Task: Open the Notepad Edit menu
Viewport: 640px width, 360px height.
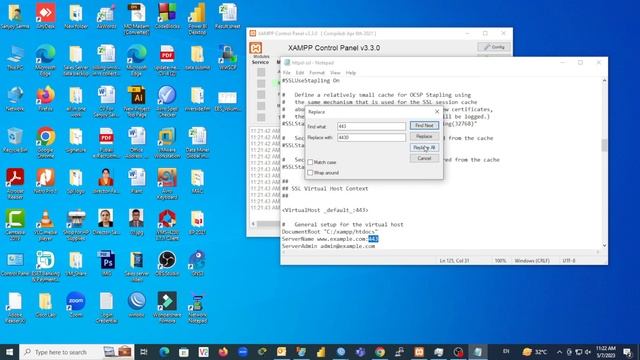Action: pos(300,73)
